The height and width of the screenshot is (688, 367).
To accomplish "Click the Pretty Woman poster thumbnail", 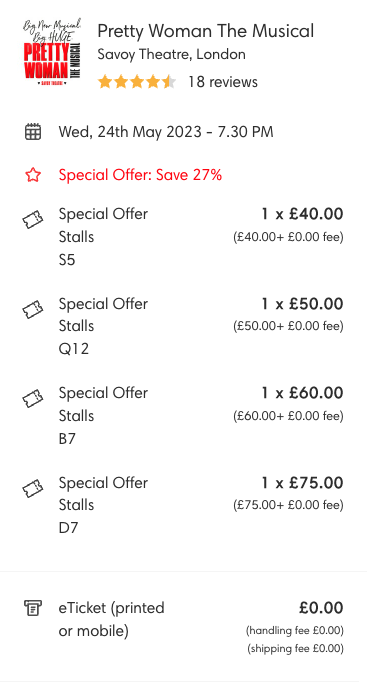I will (52, 52).
